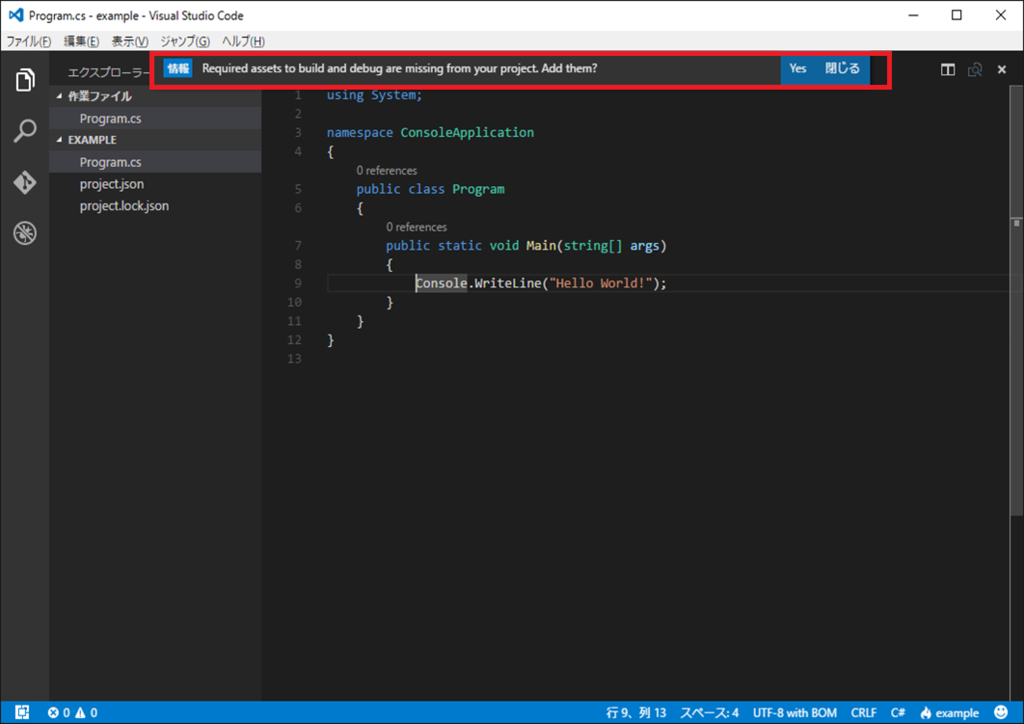Close the Program.cs editor with the X icon

pos(1002,69)
